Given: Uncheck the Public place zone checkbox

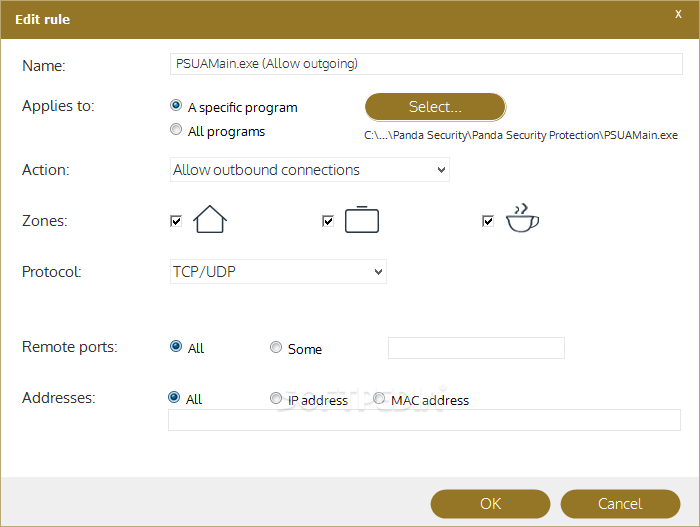Looking at the screenshot, I should click(488, 221).
